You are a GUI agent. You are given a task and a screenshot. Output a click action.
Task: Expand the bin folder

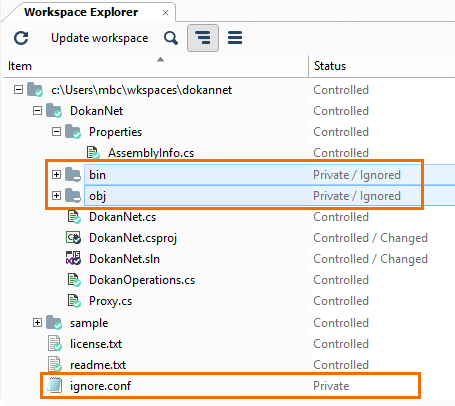tap(56, 174)
